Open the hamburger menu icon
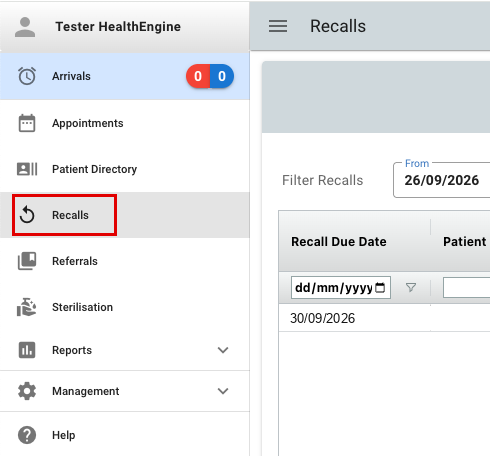The width and height of the screenshot is (490, 456). [x=278, y=26]
